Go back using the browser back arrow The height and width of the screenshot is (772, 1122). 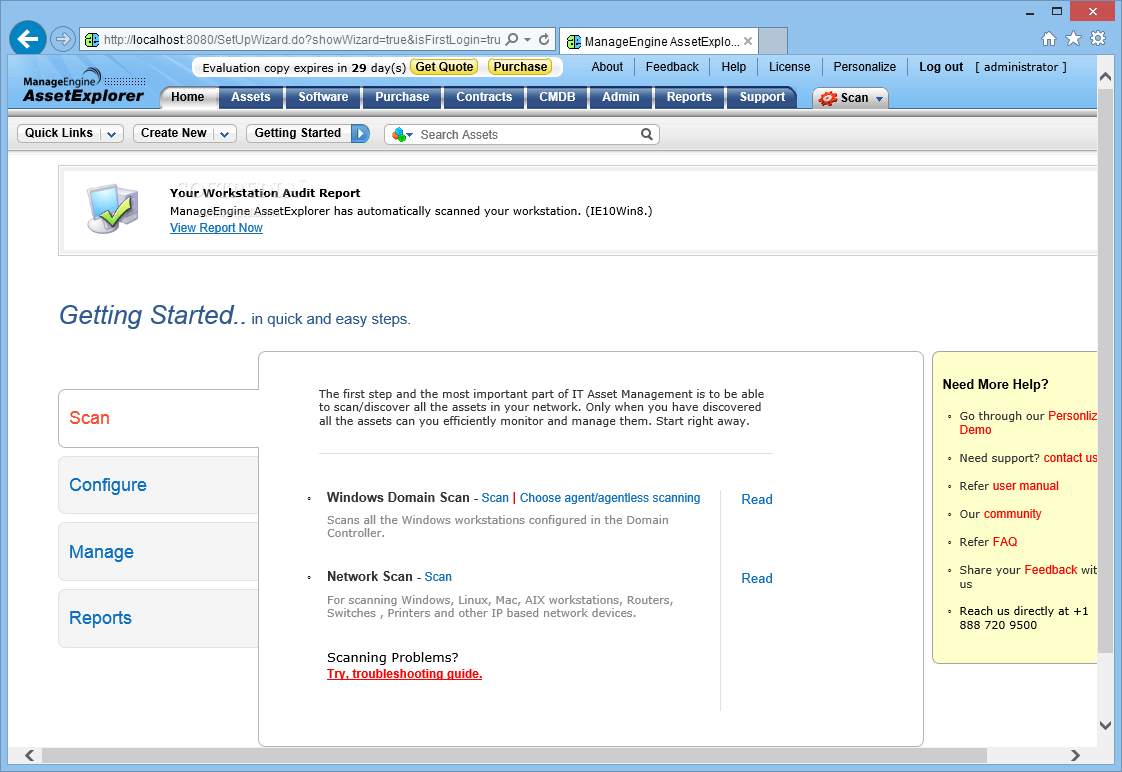pyautogui.click(x=28, y=39)
